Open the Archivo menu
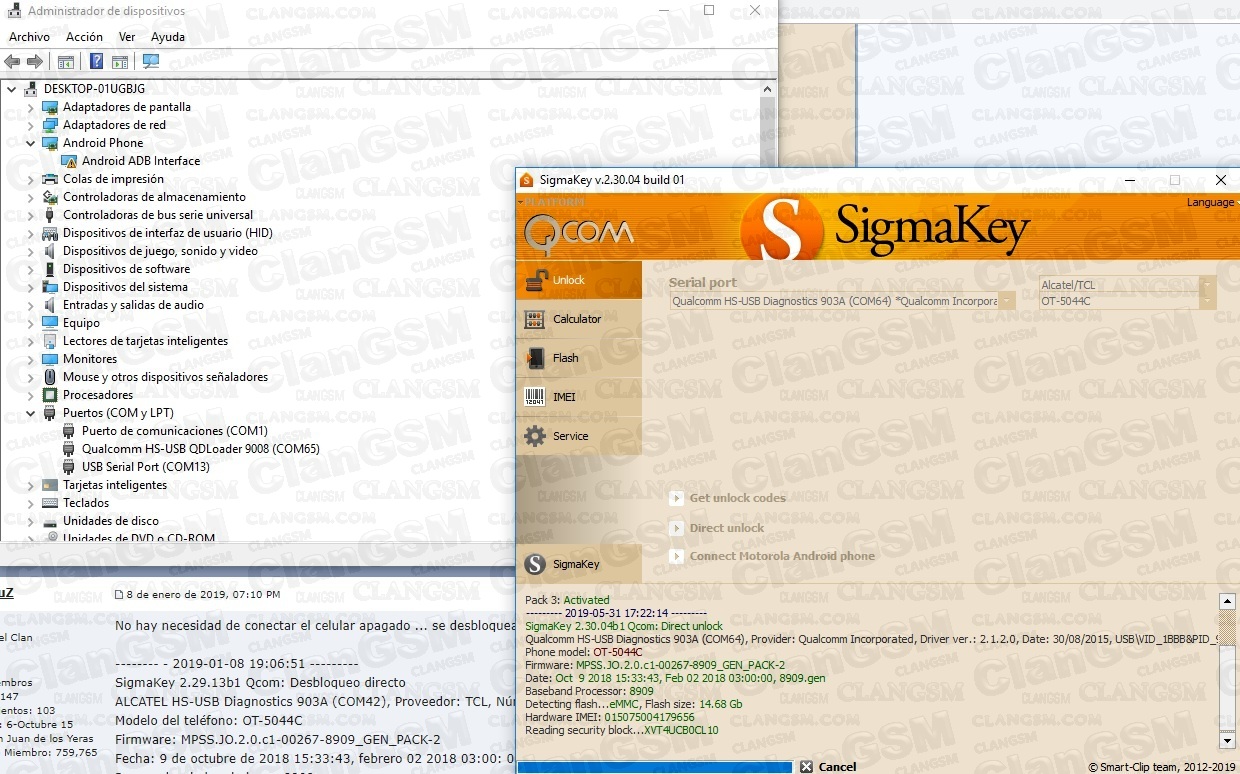Viewport: 1240px width, 774px height. point(29,37)
